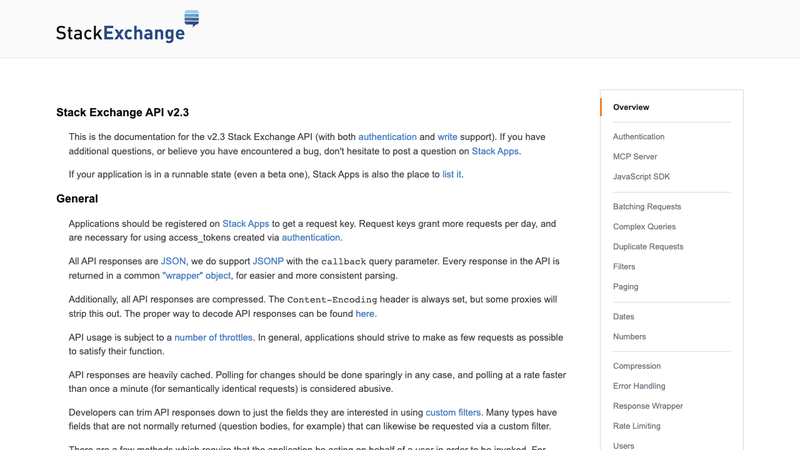Click the 'callback' code text

tap(343, 261)
